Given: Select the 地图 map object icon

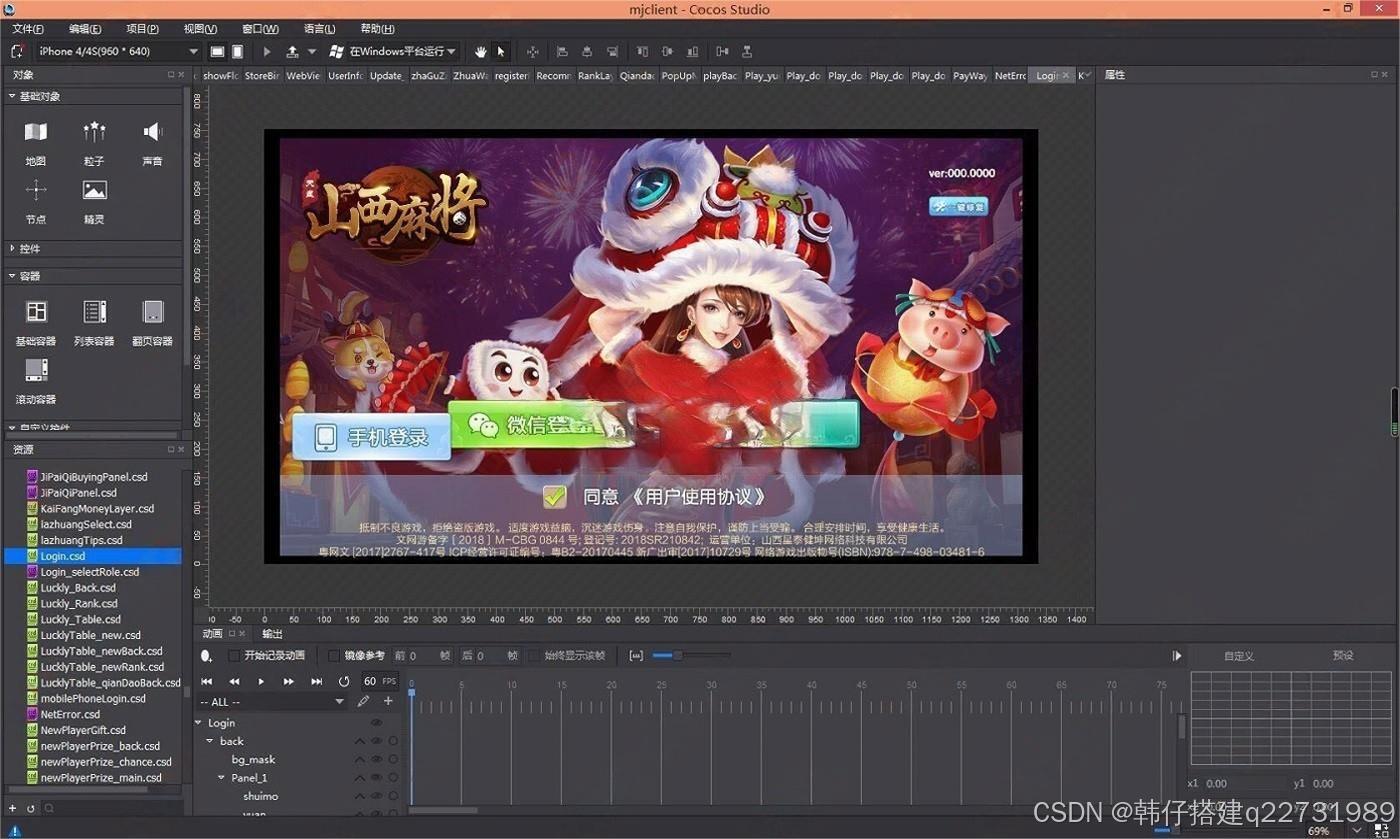Looking at the screenshot, I should tap(36, 132).
